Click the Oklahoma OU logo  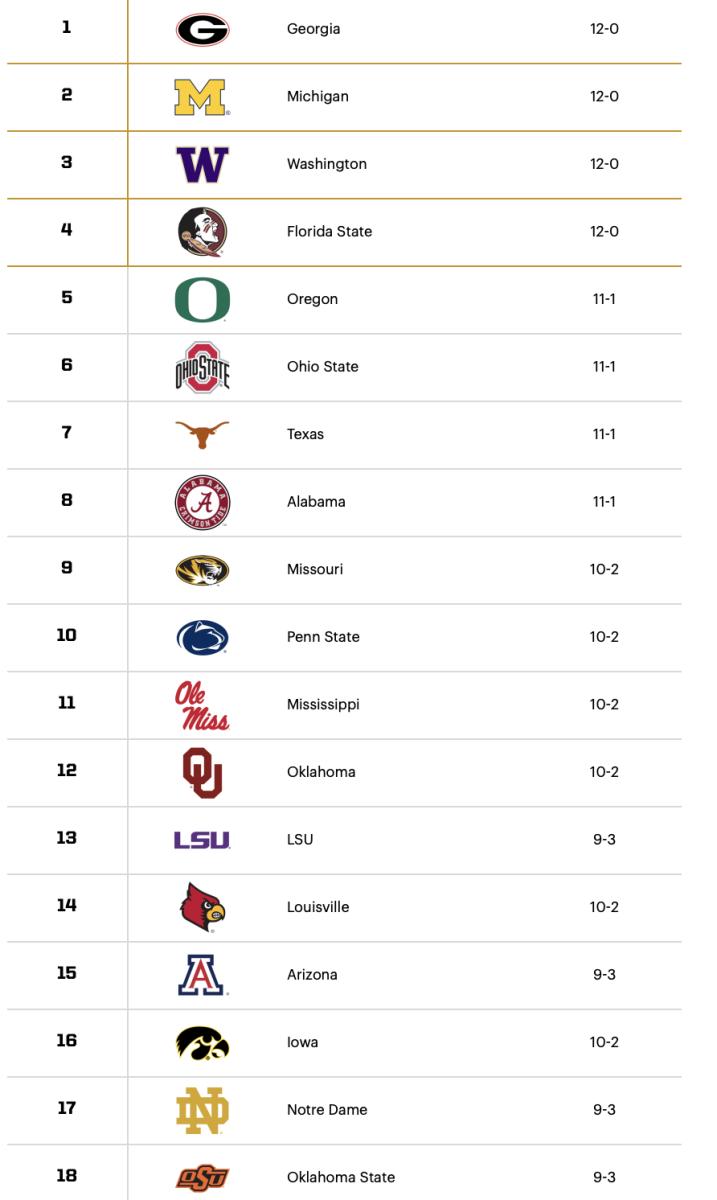coord(202,772)
